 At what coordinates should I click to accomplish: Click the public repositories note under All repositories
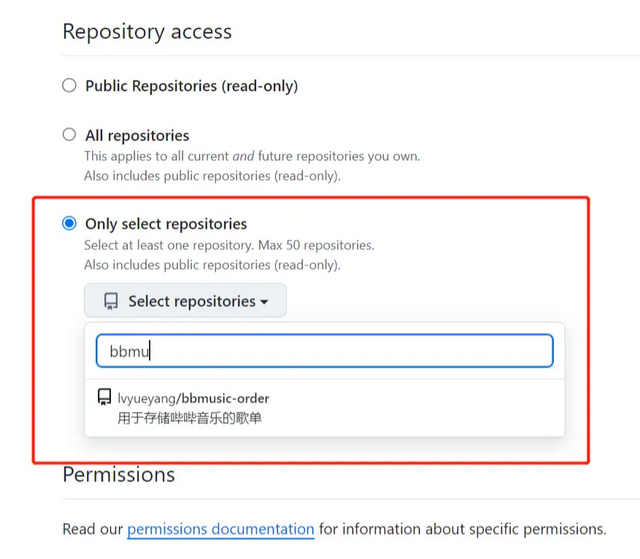212,176
